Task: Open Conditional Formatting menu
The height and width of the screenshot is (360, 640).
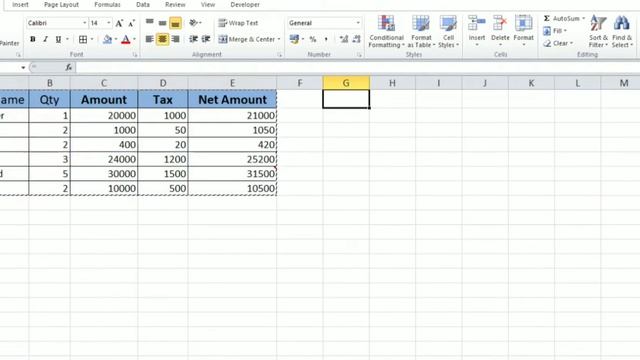Action: click(386, 32)
